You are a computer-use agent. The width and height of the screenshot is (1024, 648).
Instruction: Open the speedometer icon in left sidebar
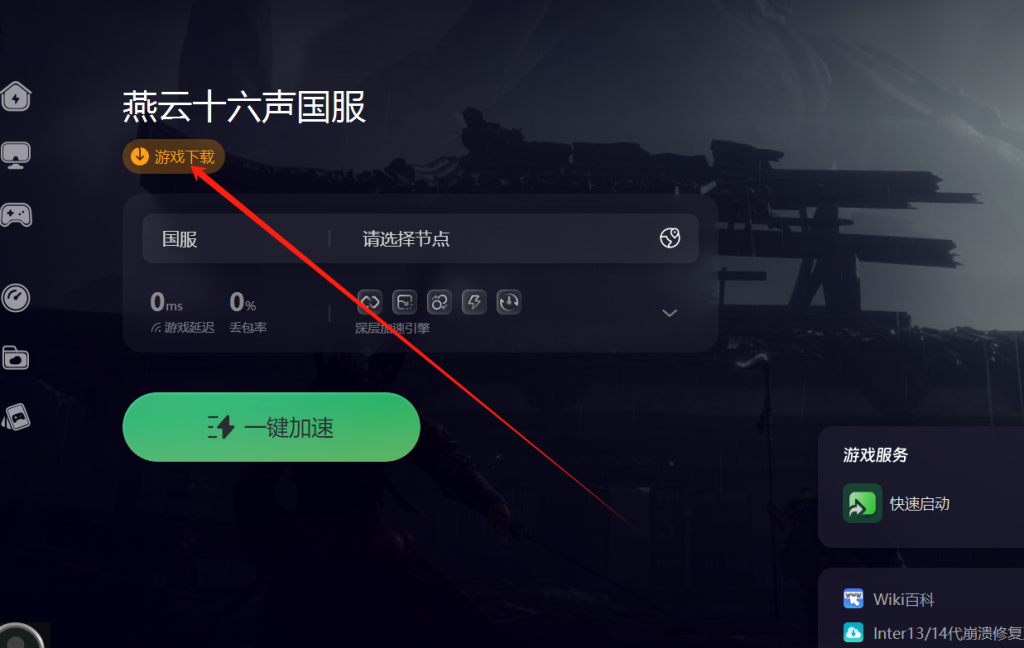tap(16, 298)
